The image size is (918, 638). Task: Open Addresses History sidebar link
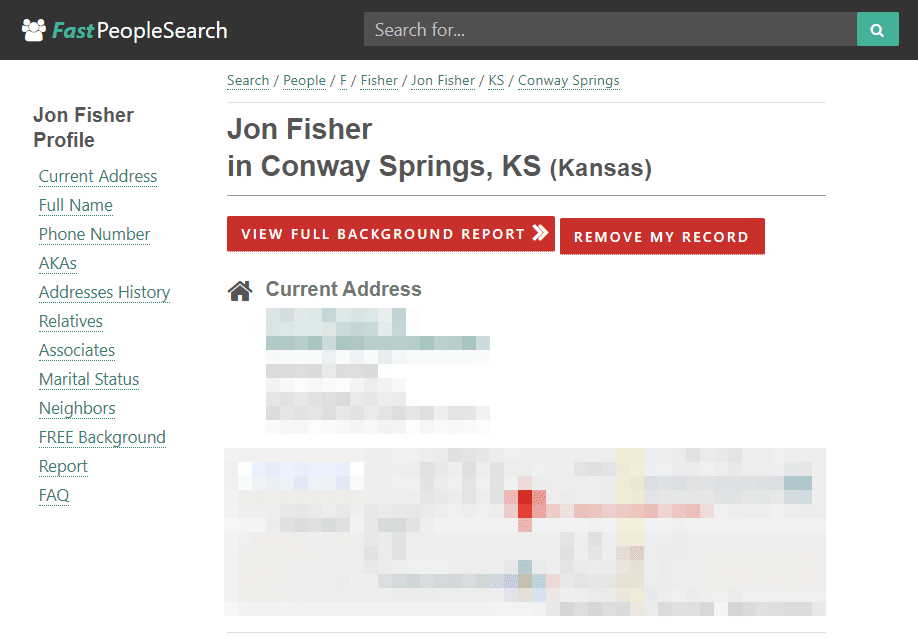(x=104, y=292)
